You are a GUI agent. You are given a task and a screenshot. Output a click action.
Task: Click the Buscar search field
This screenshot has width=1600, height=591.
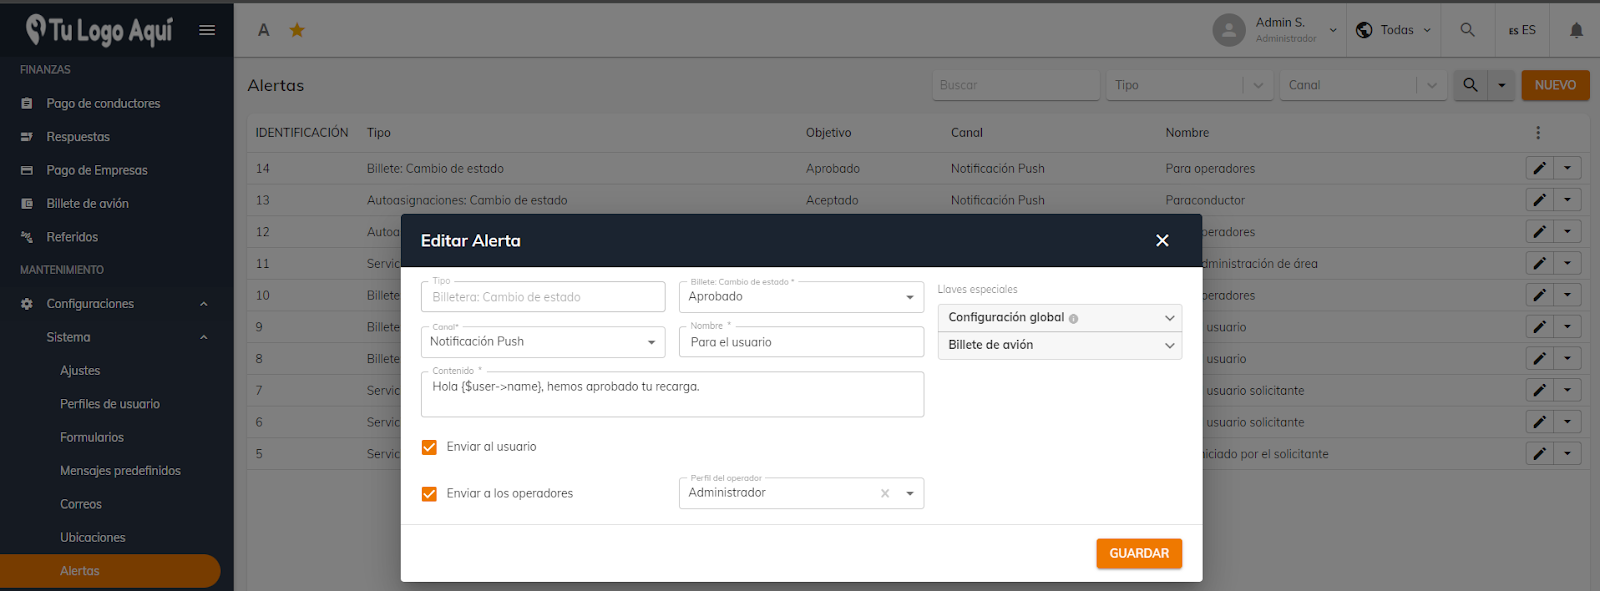coord(1015,85)
